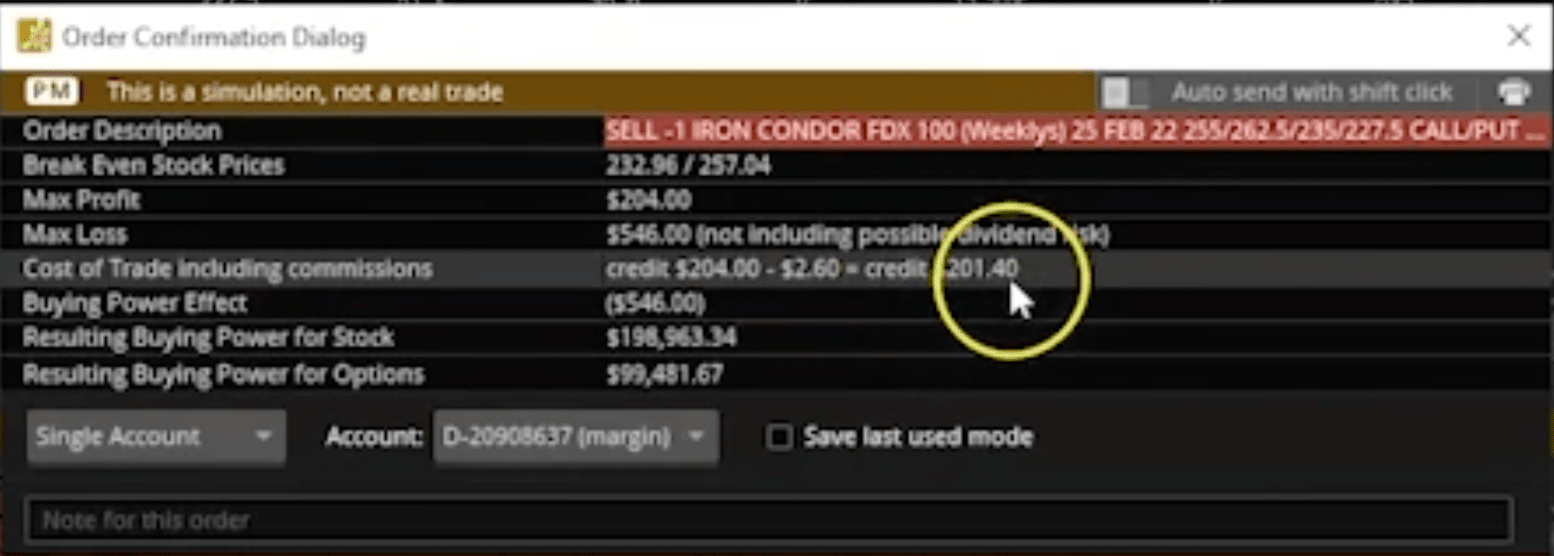Expand the Account D-20908637 (margin) dropdown
The height and width of the screenshot is (556, 1554).
tap(575, 437)
